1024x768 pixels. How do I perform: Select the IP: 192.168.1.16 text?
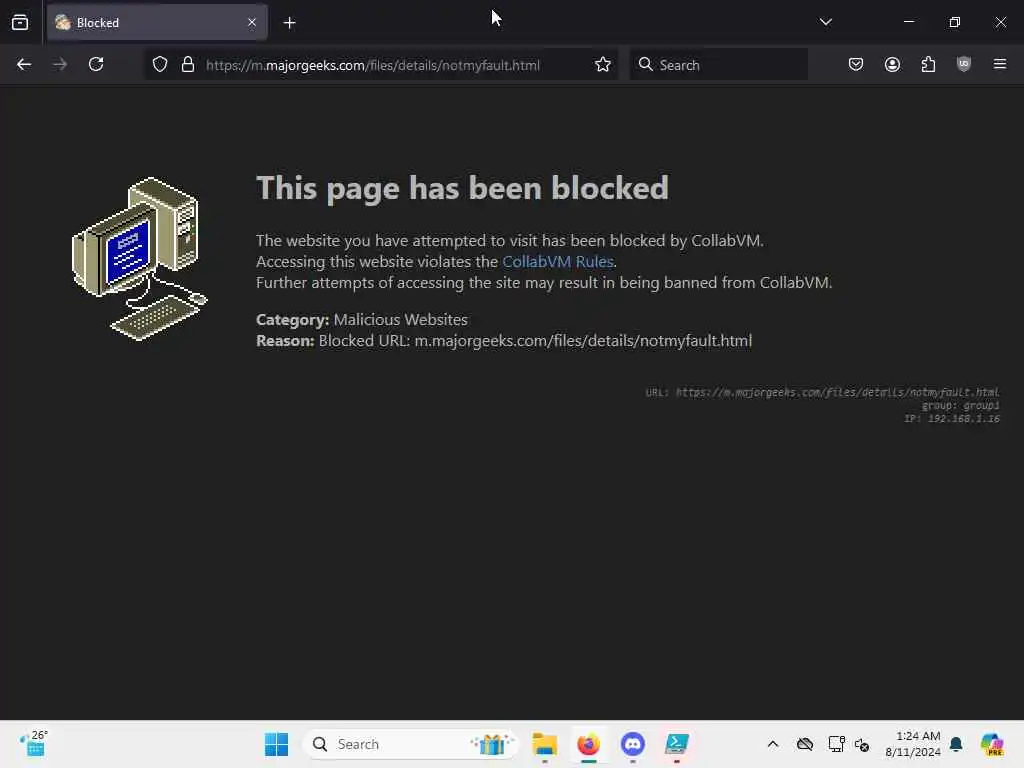(952, 419)
